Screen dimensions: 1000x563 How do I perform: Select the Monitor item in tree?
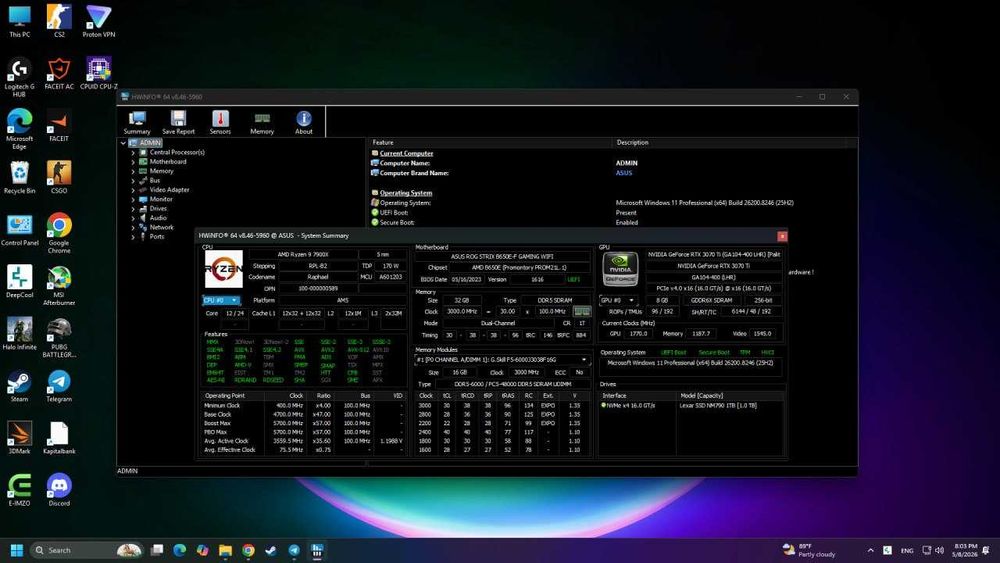point(161,199)
